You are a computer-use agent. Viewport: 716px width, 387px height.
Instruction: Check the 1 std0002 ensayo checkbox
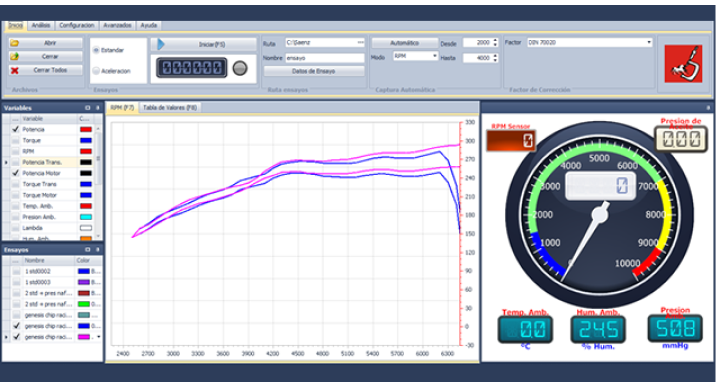(16, 271)
